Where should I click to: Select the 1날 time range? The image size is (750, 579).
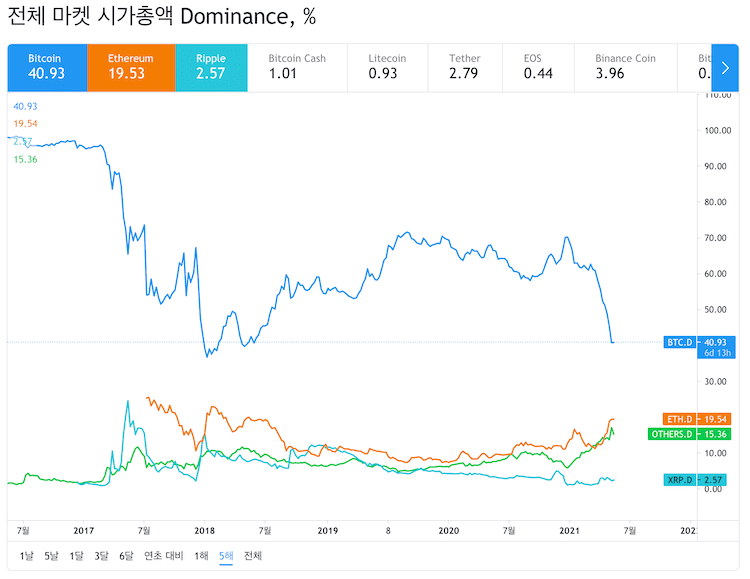click(x=27, y=556)
